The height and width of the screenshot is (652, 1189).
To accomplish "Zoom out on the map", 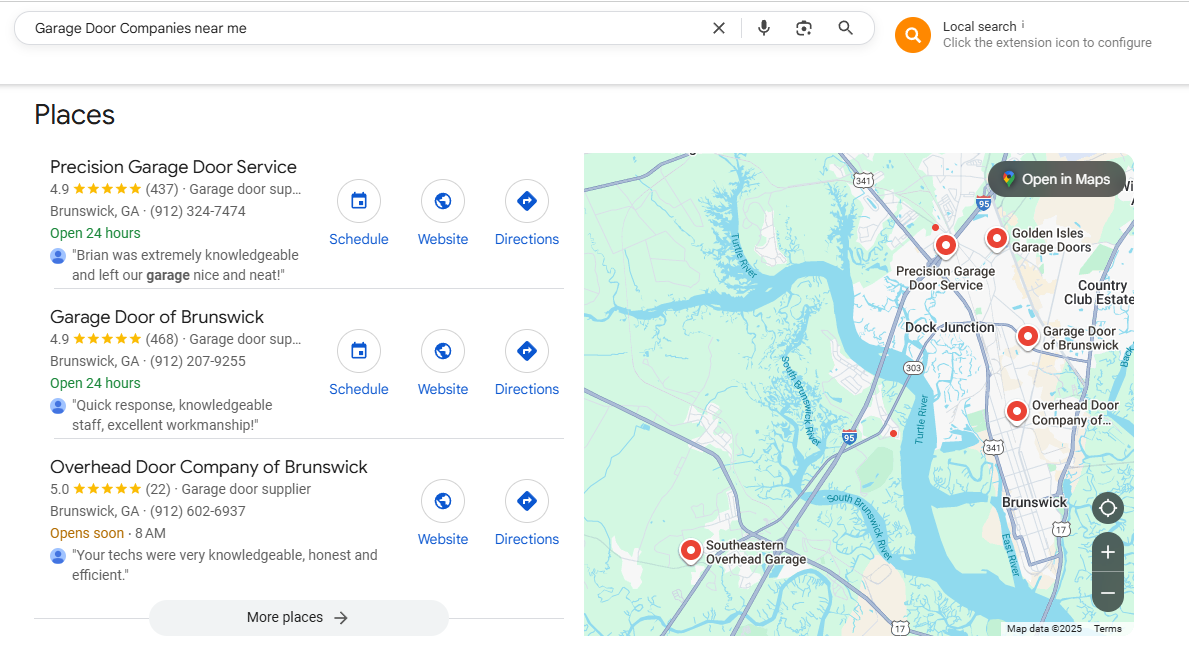I will [x=1107, y=592].
